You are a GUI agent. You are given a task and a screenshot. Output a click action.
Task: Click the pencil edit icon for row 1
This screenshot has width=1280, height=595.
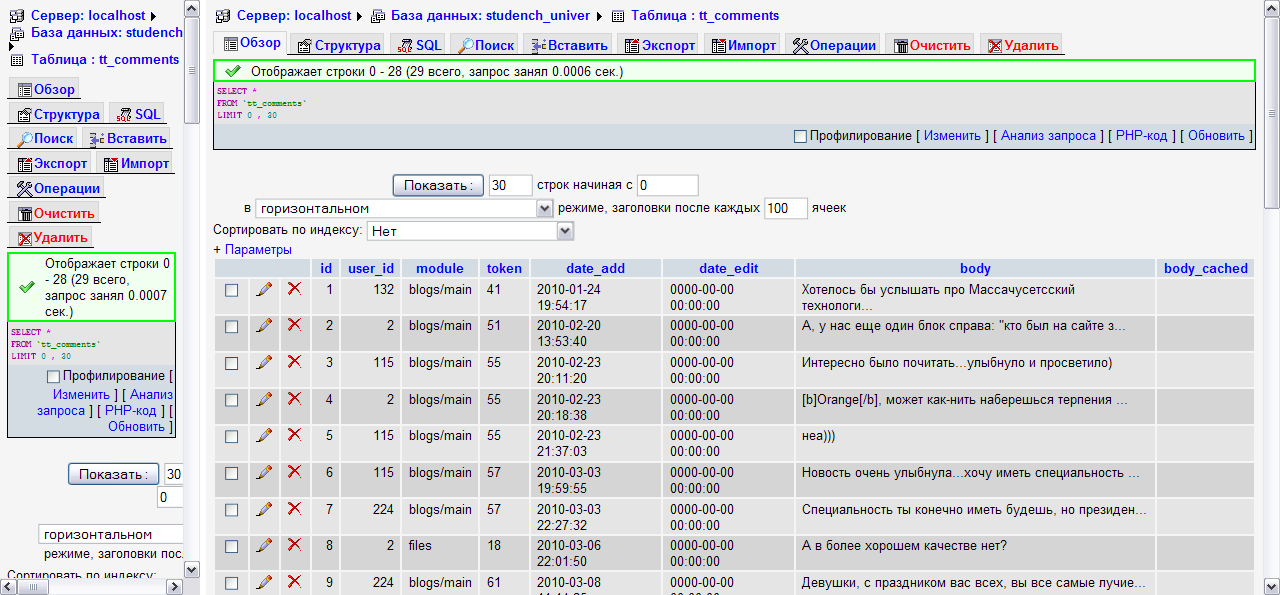pos(264,289)
